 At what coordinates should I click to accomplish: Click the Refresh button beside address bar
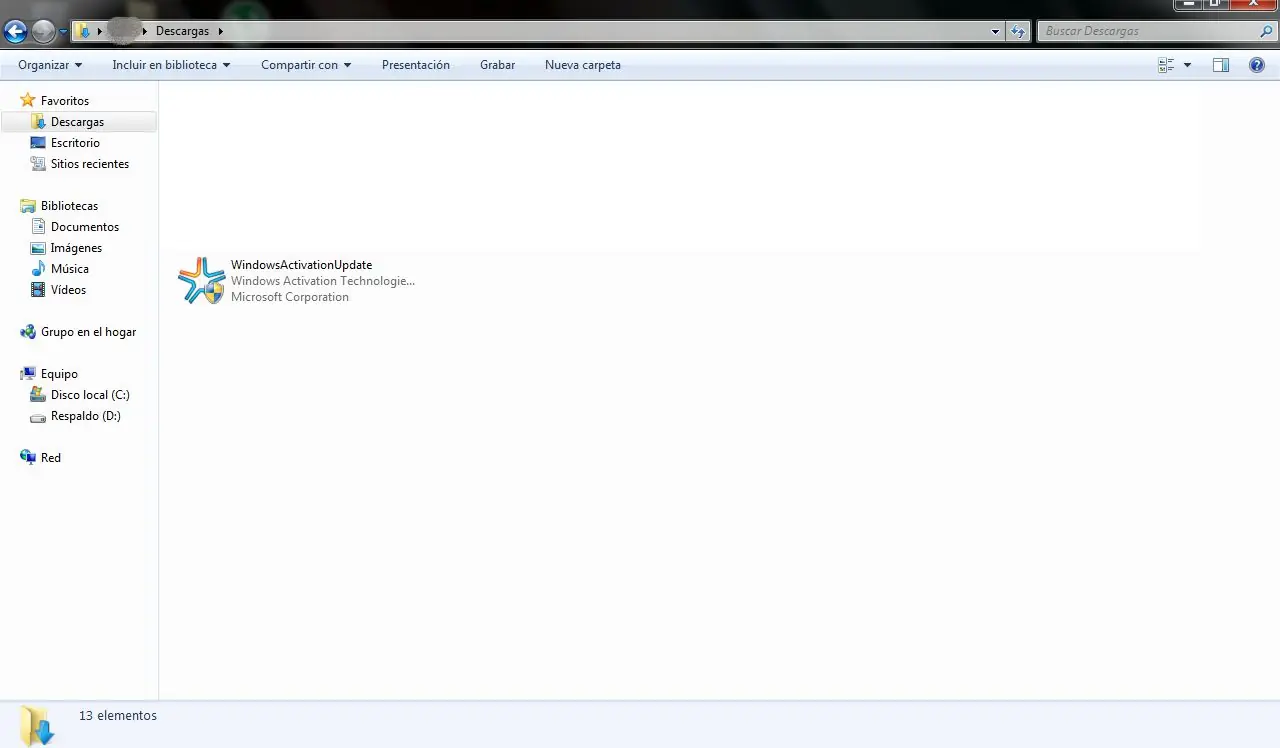pyautogui.click(x=1018, y=32)
